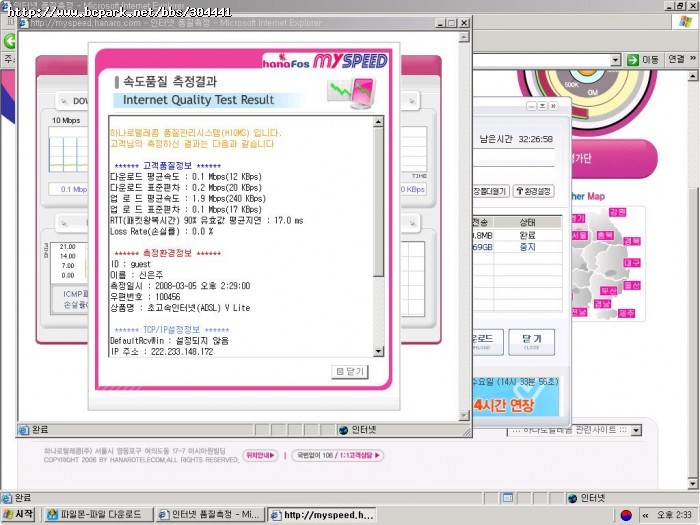Click the IP 주소 222.233.148.172 line
700x525 pixels.
tap(162, 351)
